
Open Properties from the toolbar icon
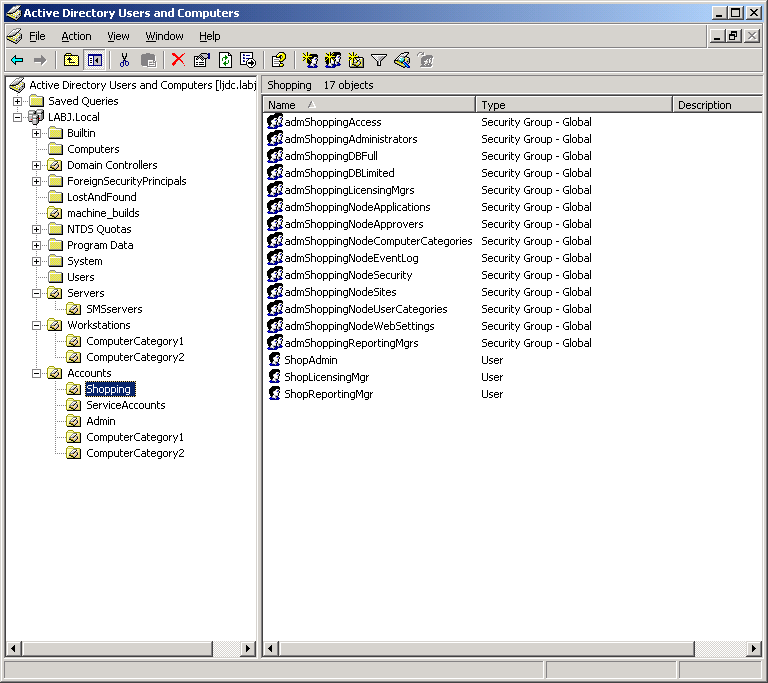[x=202, y=60]
